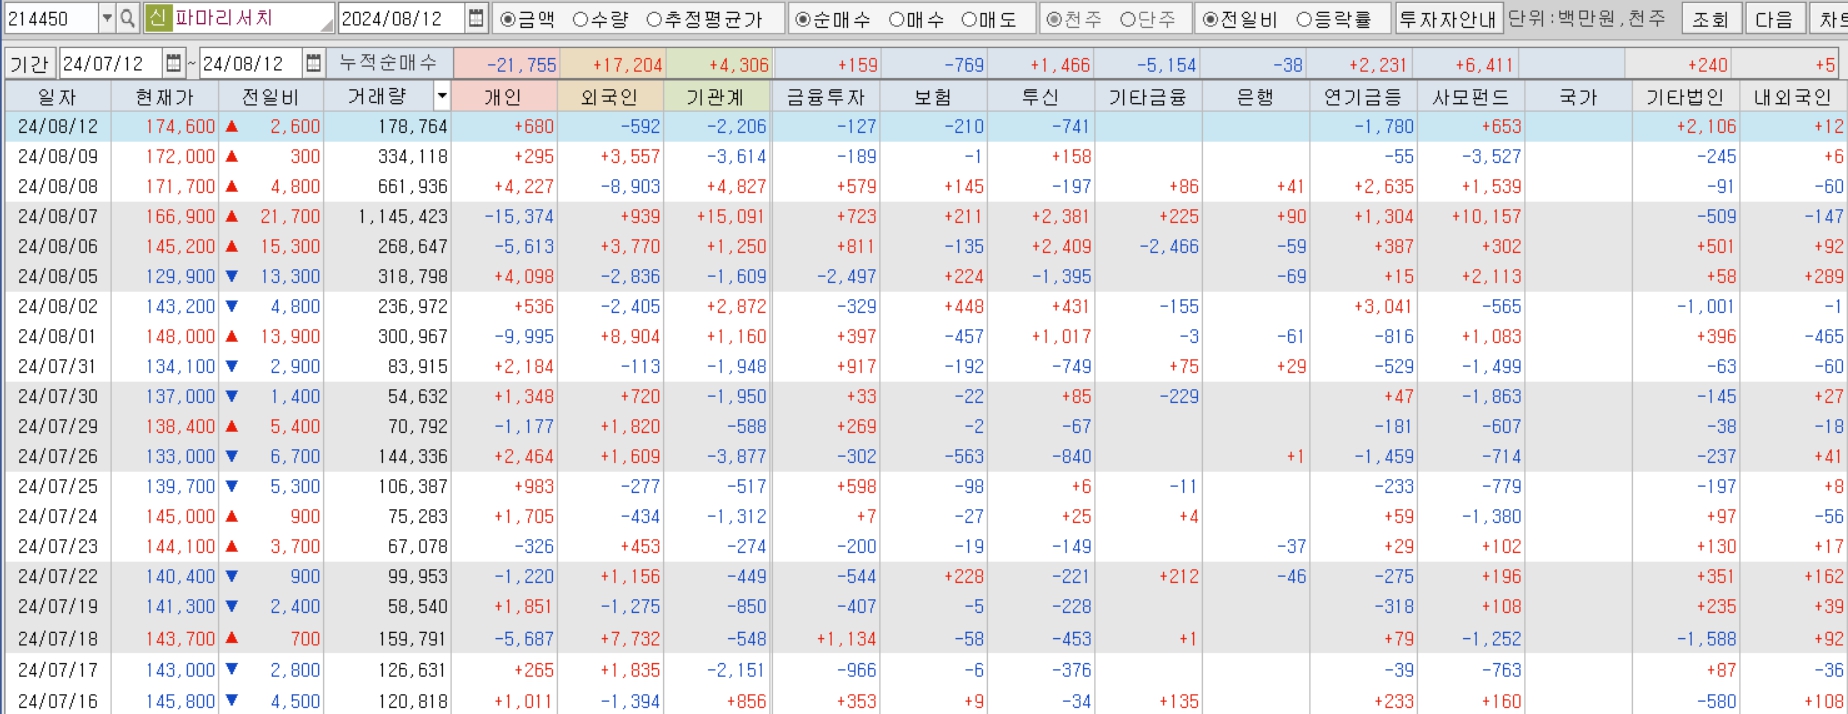This screenshot has height=714, width=1848.
Task: Click the end date field 24/08/12
Action: 252,64
